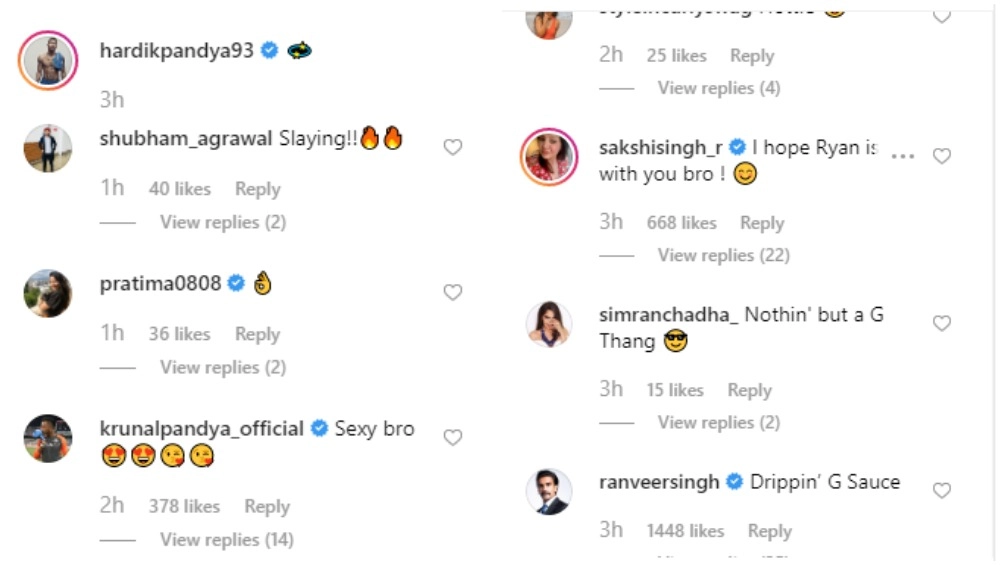1000x565 pixels.
Task: Open simranchadha_'s profile avatar
Action: pos(549,324)
